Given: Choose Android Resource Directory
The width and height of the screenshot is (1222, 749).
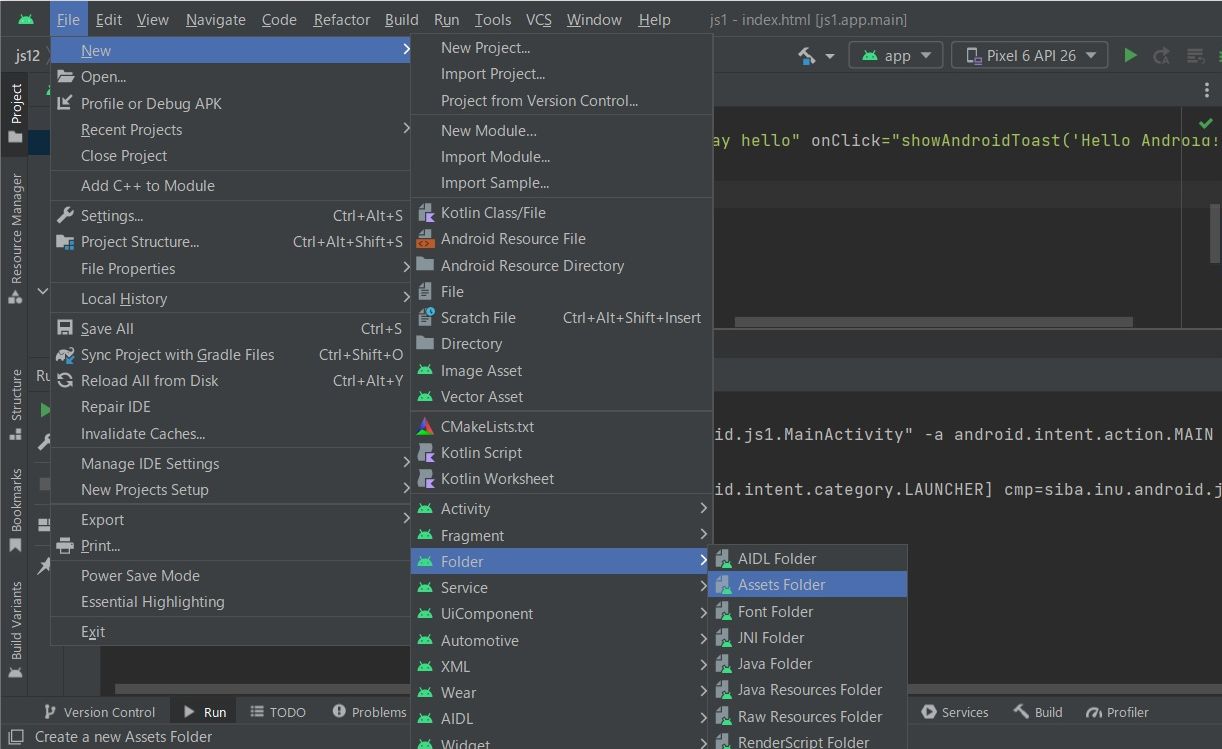Looking at the screenshot, I should click(561, 265).
